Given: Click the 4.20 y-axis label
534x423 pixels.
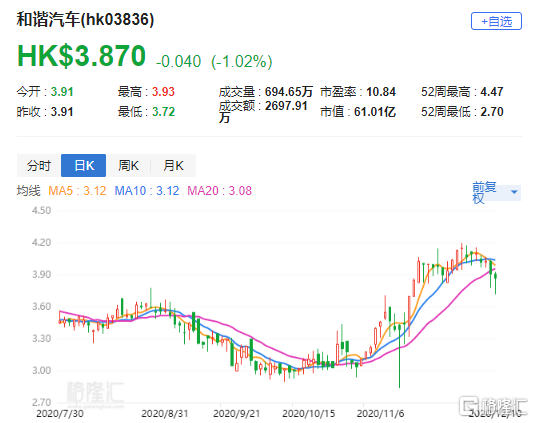Looking at the screenshot, I should tap(42, 242).
